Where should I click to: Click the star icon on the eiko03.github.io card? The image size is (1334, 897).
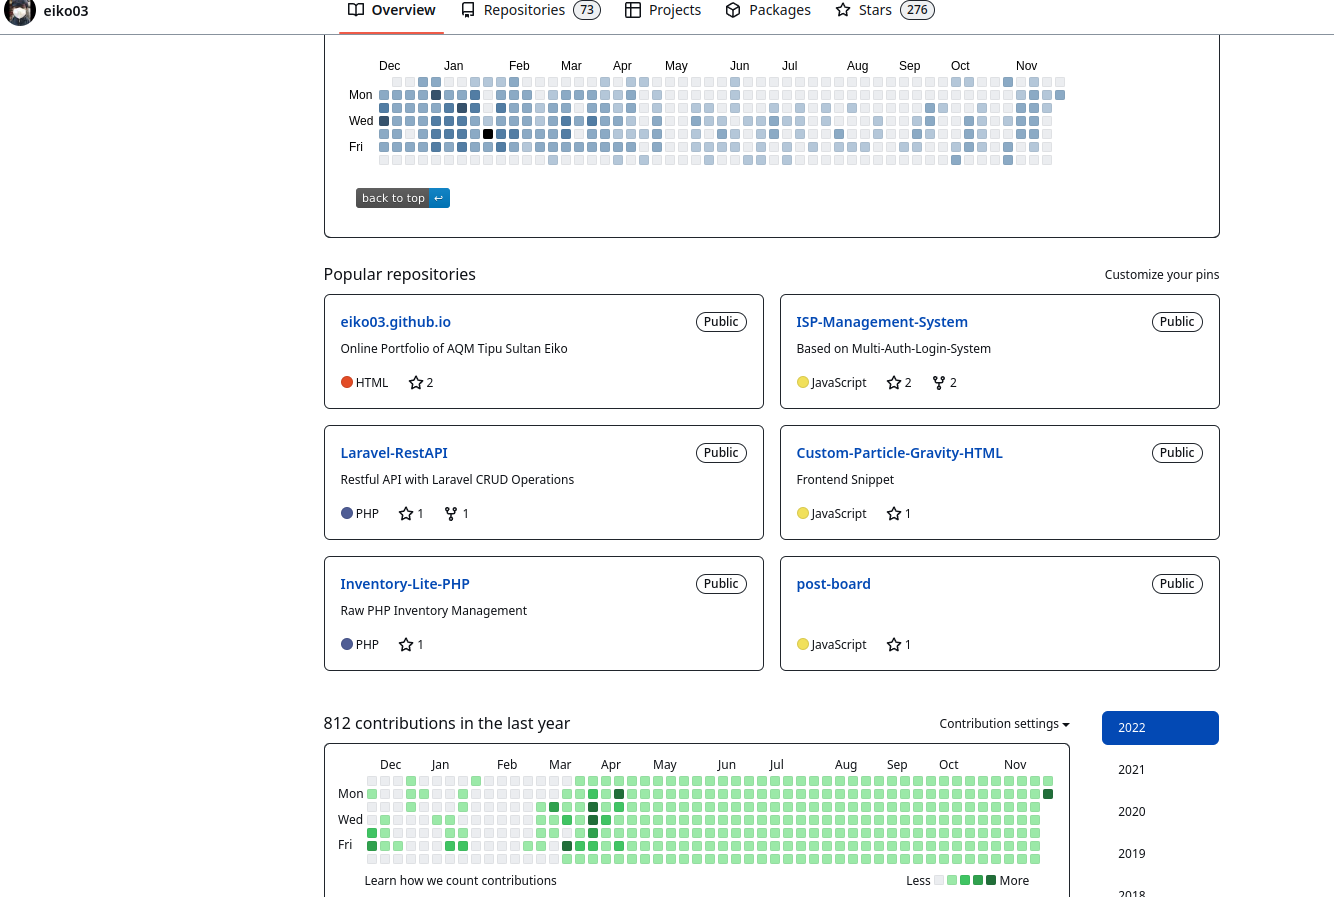(x=414, y=382)
